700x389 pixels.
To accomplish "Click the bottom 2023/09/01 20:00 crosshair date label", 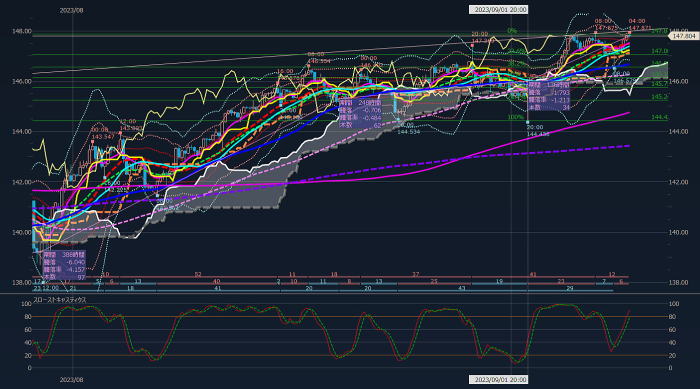I will pos(498,380).
